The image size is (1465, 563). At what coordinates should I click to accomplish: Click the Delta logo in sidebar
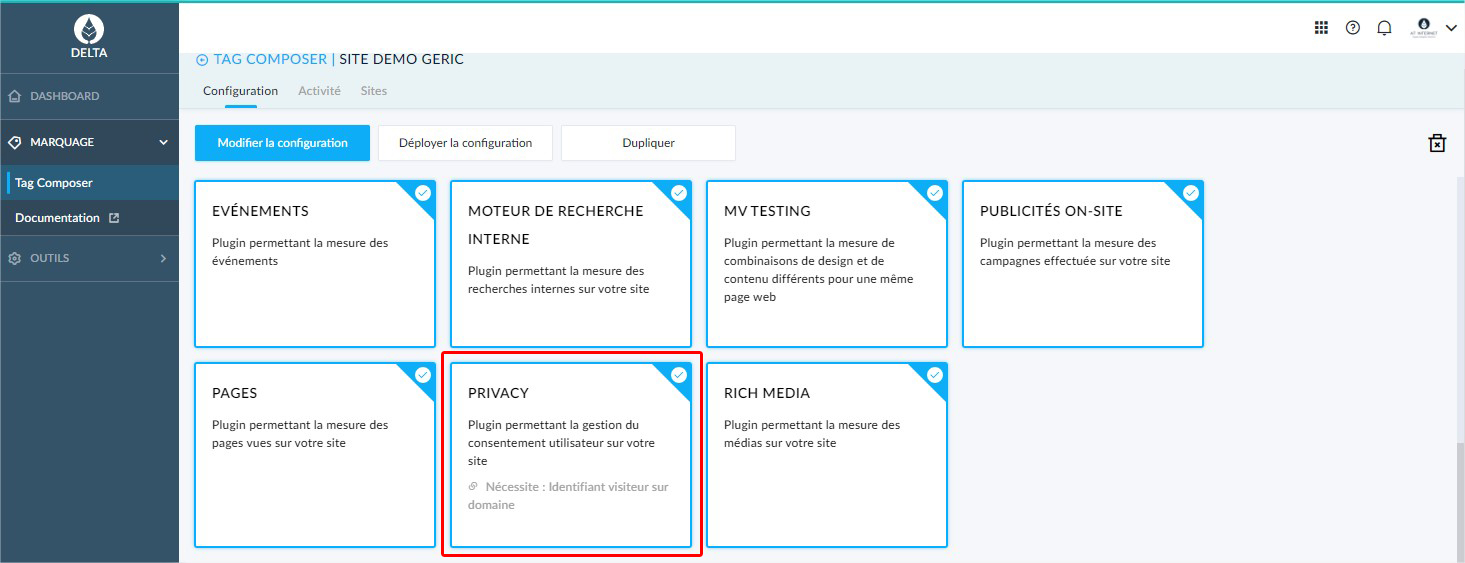[89, 31]
